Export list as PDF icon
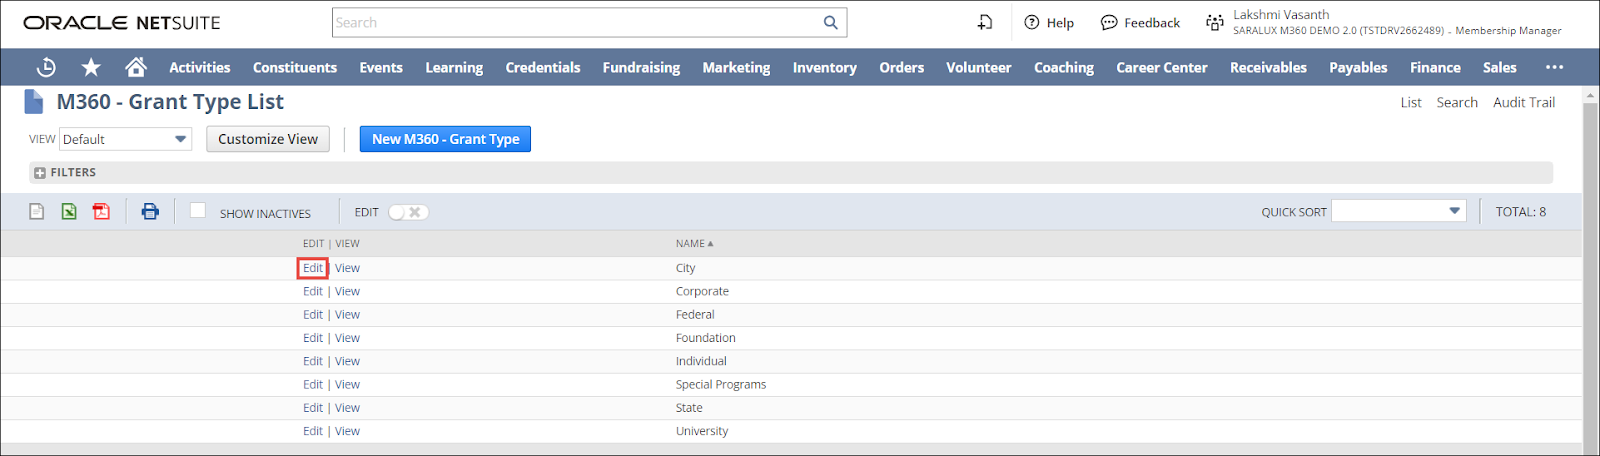This screenshot has width=1600, height=456. [101, 211]
